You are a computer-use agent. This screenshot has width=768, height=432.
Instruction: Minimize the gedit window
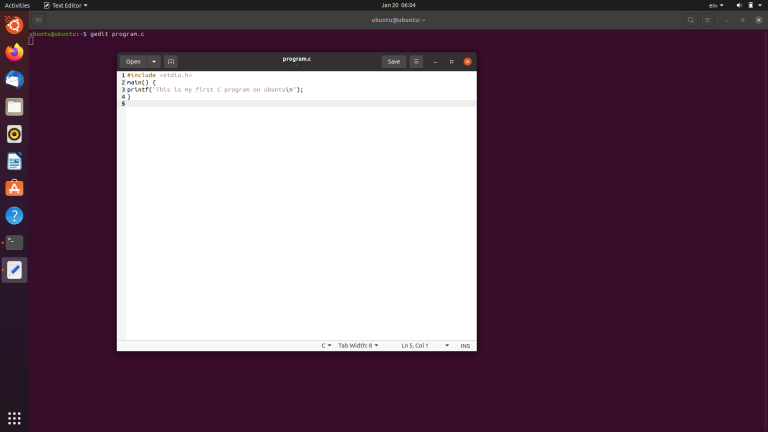coord(435,62)
